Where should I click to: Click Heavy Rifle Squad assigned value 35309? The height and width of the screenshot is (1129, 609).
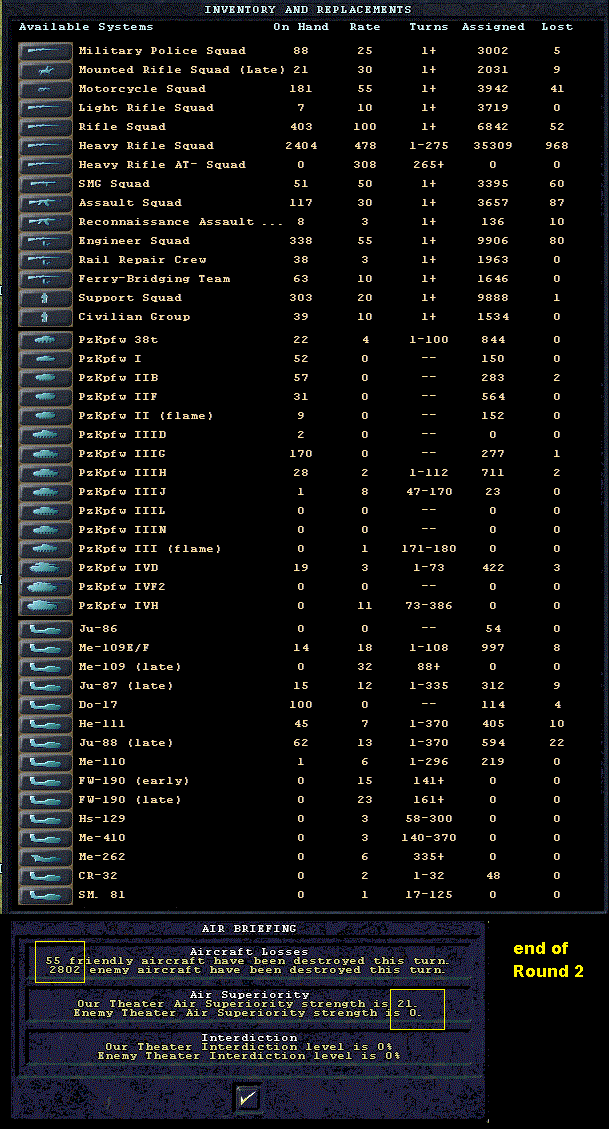[x=493, y=145]
